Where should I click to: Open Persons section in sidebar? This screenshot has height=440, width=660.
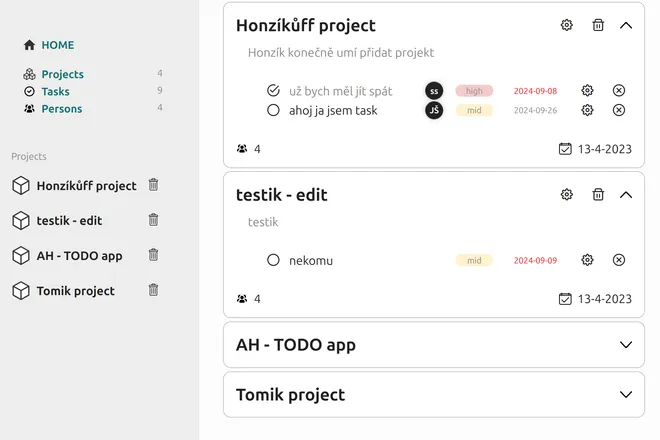pos(61,108)
